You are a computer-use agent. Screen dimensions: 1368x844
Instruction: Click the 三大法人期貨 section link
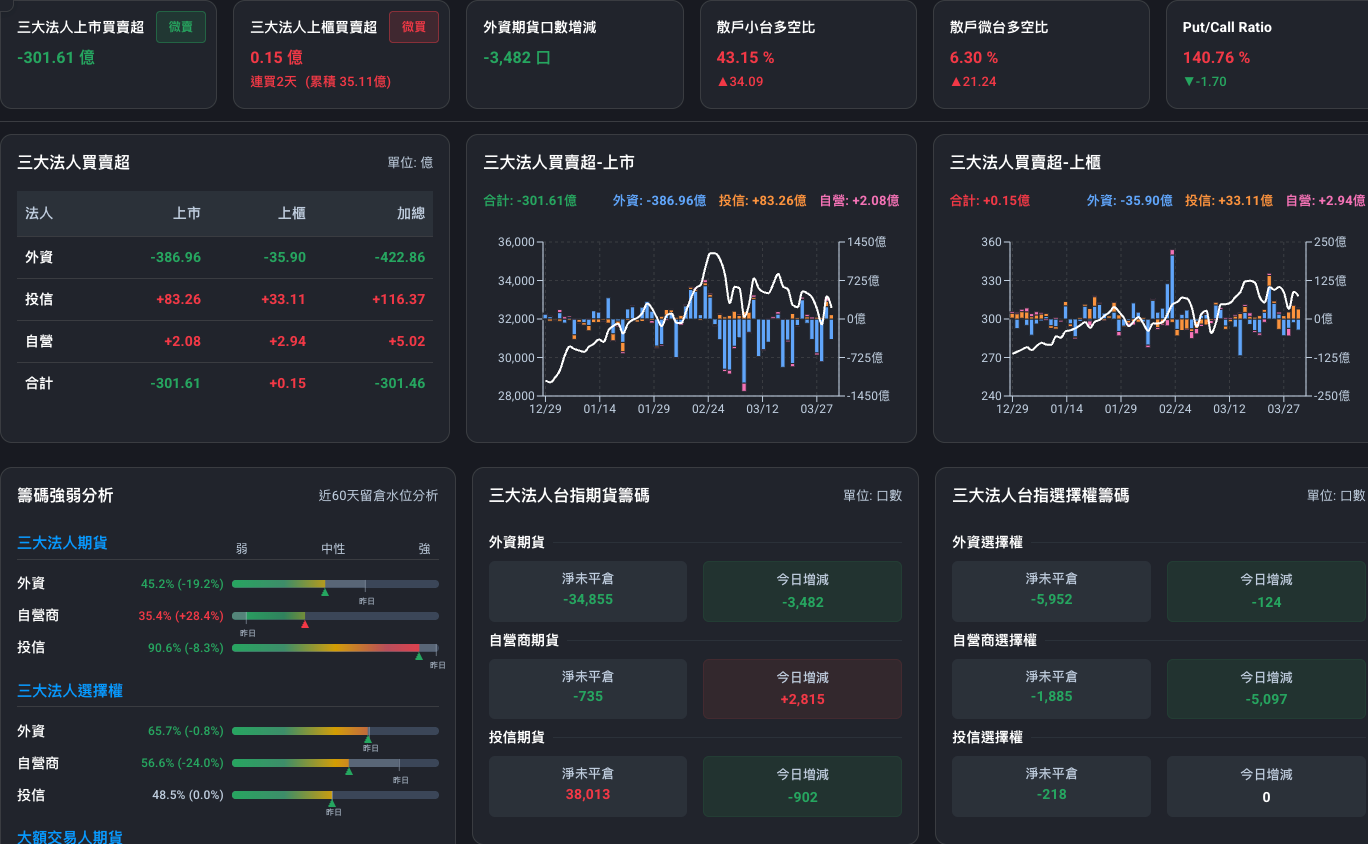pos(62,543)
